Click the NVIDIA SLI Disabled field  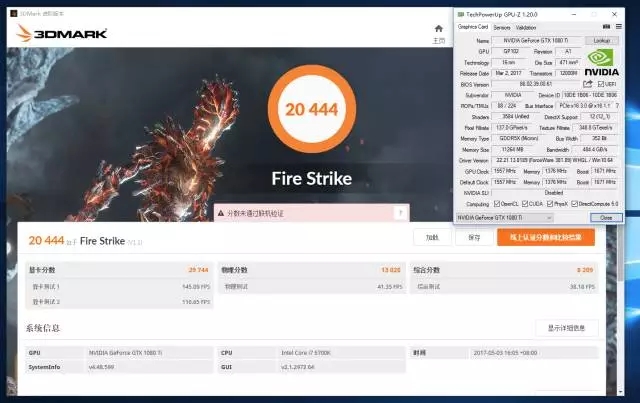555,193
